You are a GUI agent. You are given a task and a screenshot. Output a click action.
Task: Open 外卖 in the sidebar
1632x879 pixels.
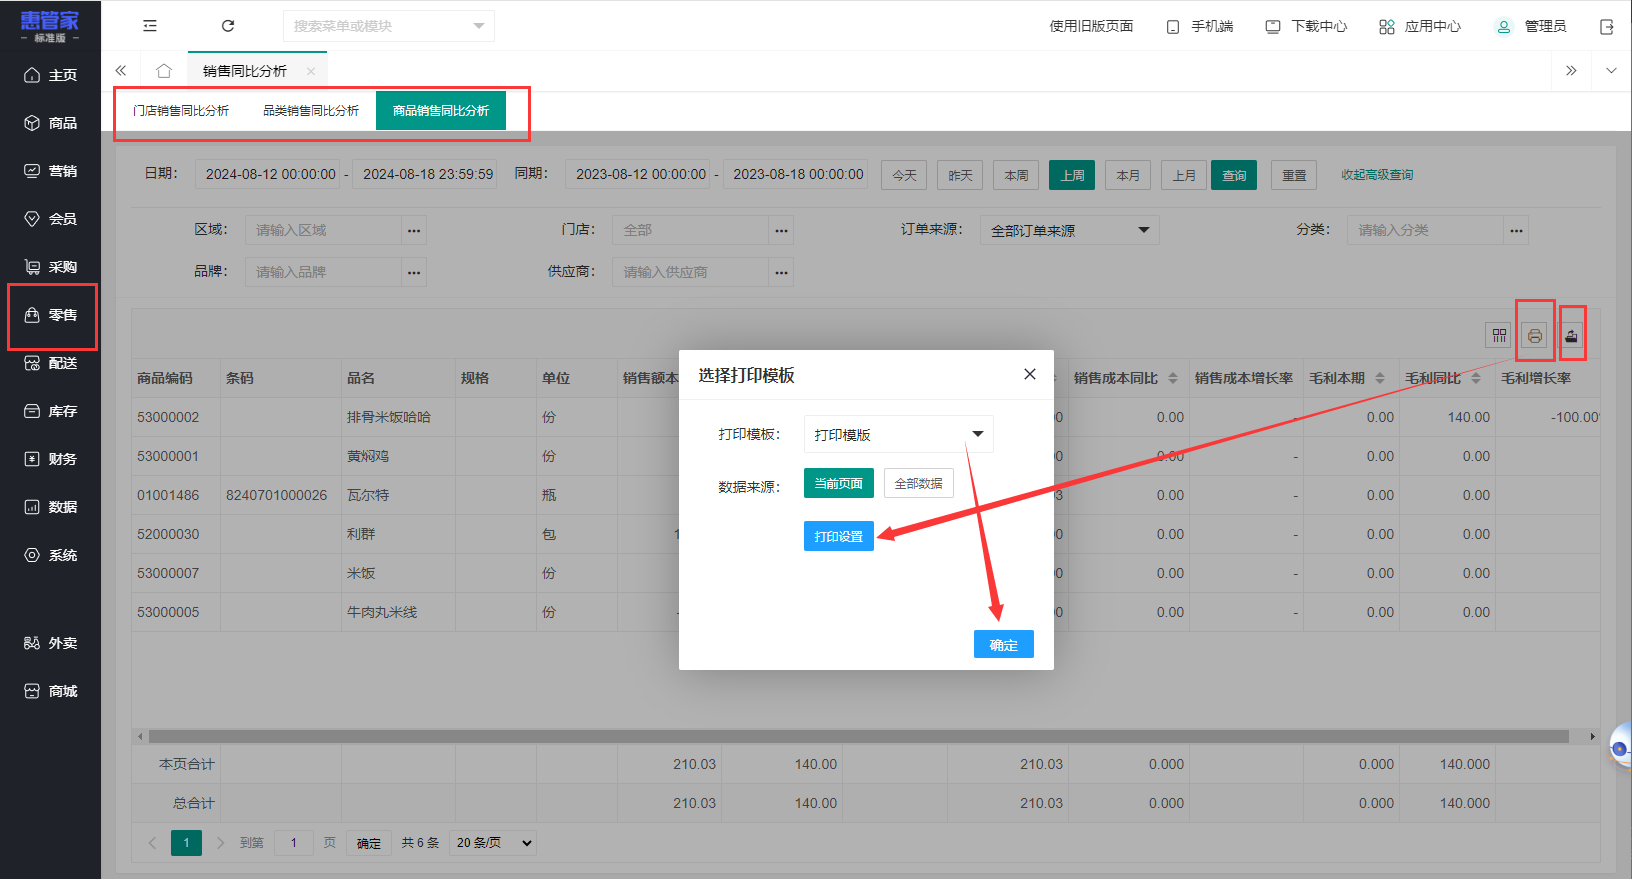point(50,643)
